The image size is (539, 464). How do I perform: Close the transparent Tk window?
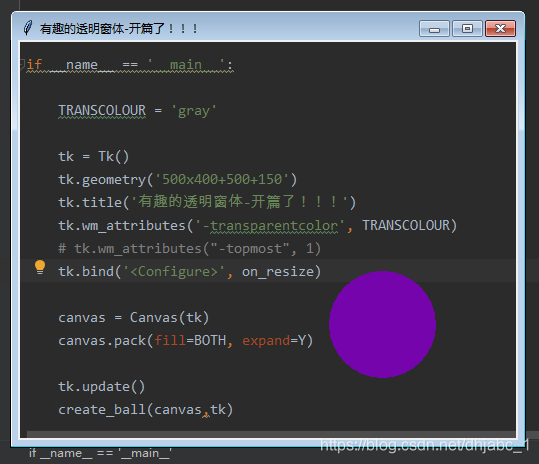click(500, 29)
